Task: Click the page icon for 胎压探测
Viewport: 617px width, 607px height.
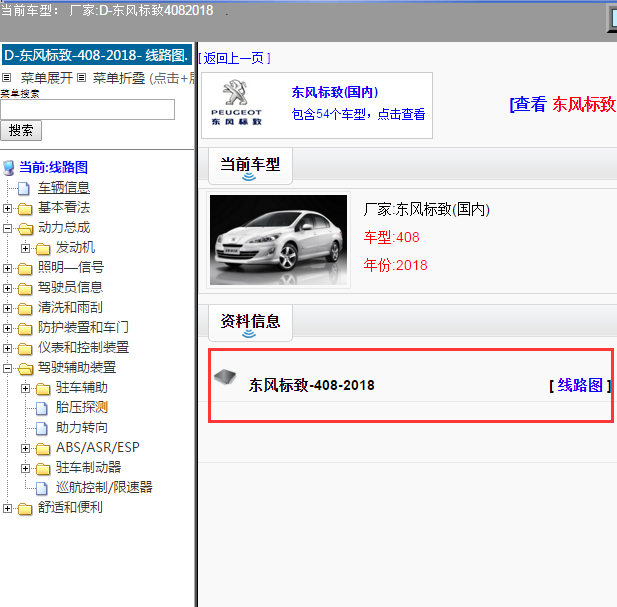Action: 42,408
